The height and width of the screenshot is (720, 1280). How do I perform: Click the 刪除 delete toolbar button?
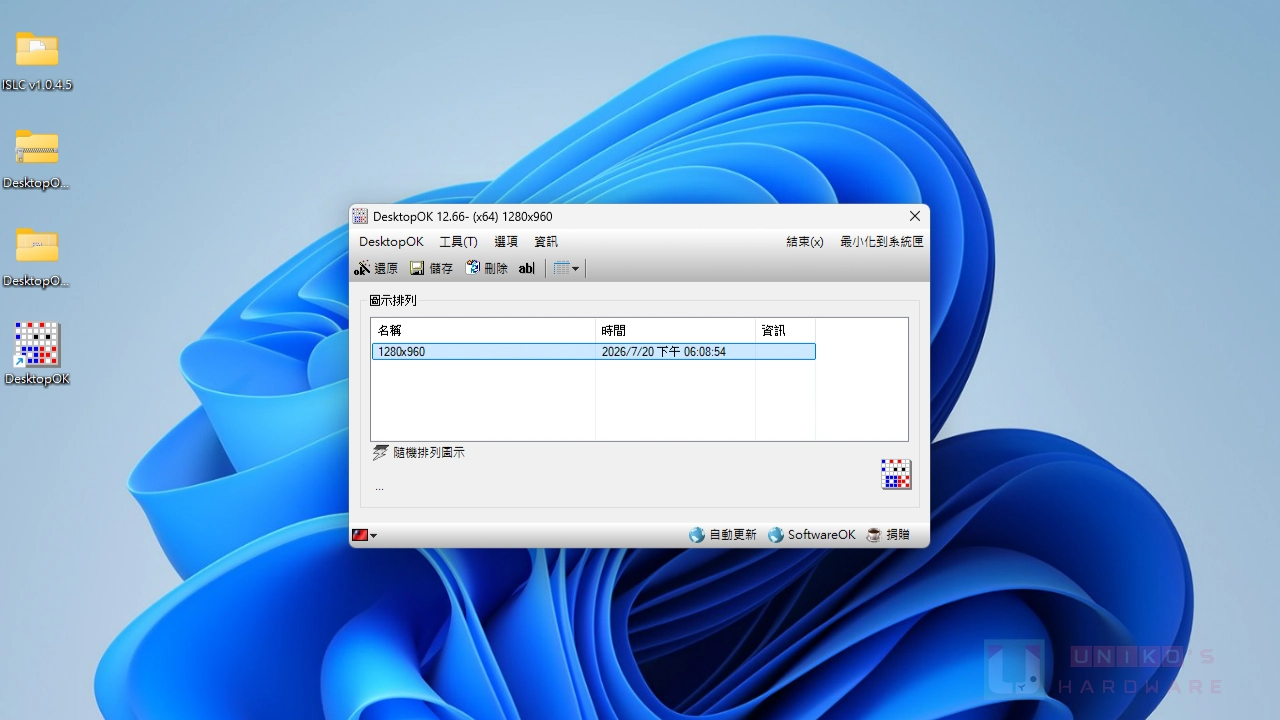(x=487, y=268)
